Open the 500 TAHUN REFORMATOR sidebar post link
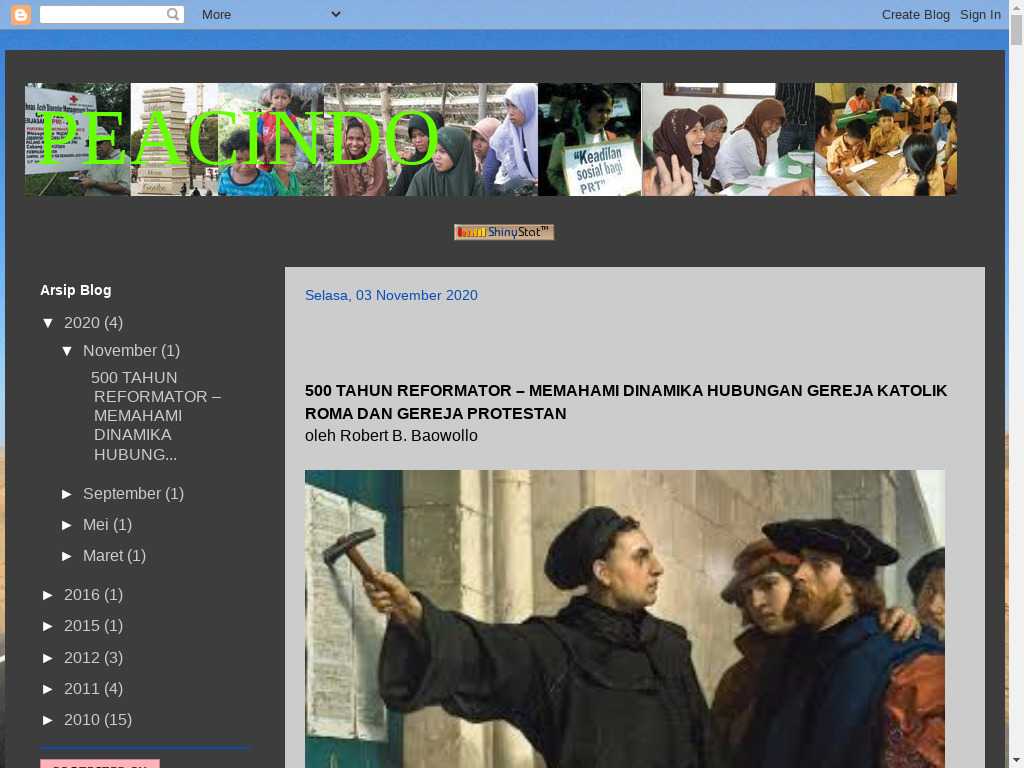 tap(157, 416)
